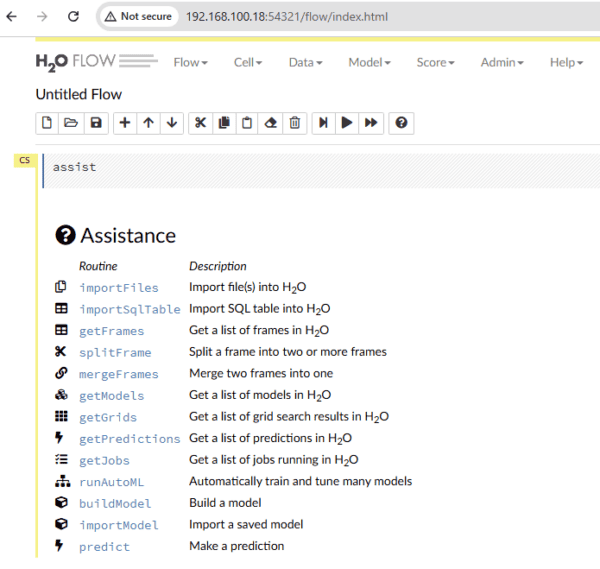Viewport: 600px width, 569px height.
Task: Delete the cell with the trash icon
Action: 295,123
